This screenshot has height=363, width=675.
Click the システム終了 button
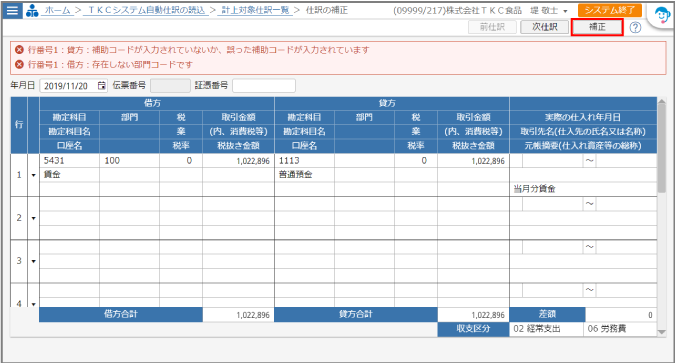[610, 10]
